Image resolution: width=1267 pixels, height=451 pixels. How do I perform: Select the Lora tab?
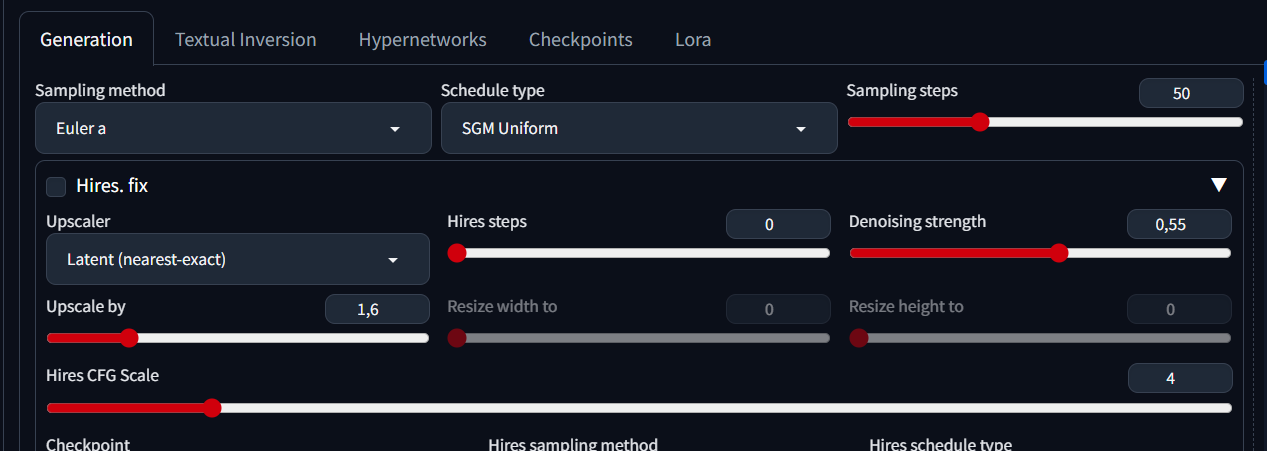pyautogui.click(x=693, y=40)
